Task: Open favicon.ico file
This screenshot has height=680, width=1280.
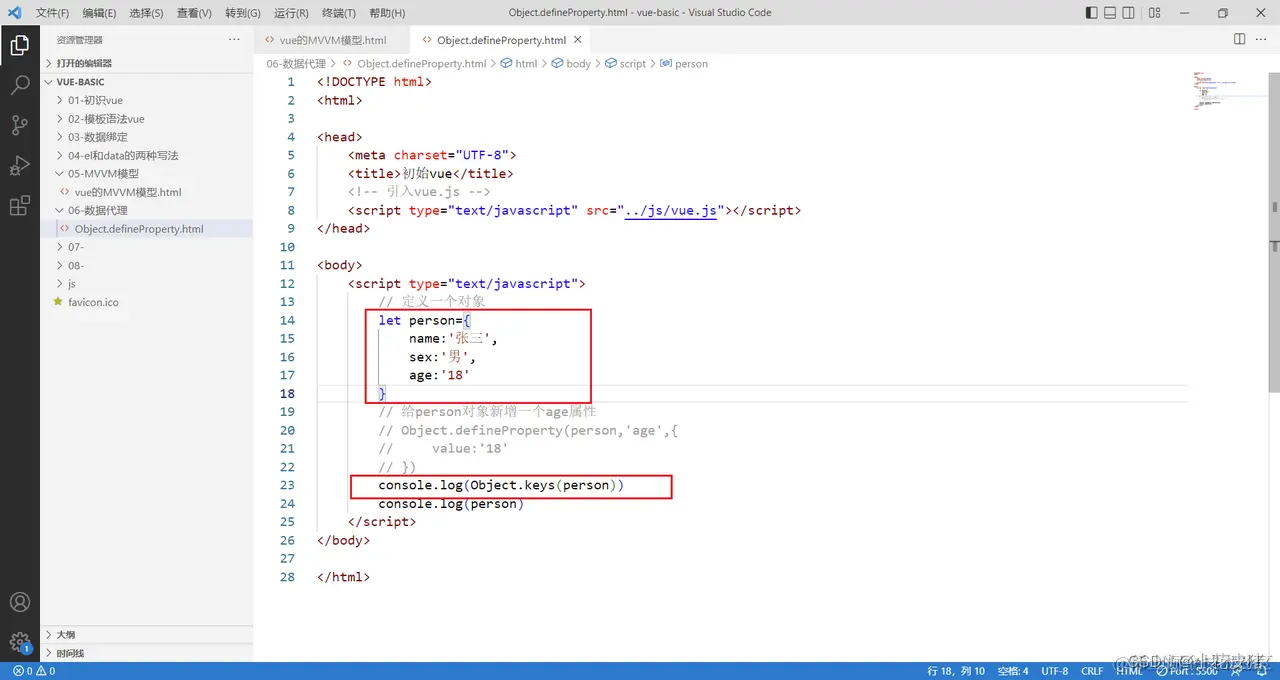Action: (x=147, y=302)
